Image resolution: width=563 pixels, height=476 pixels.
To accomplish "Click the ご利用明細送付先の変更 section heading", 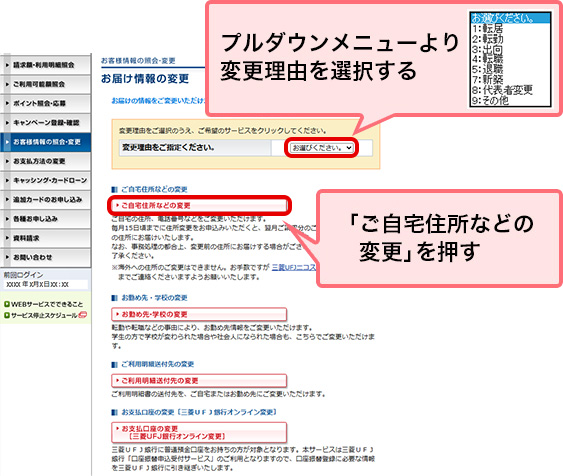I will point(158,364).
